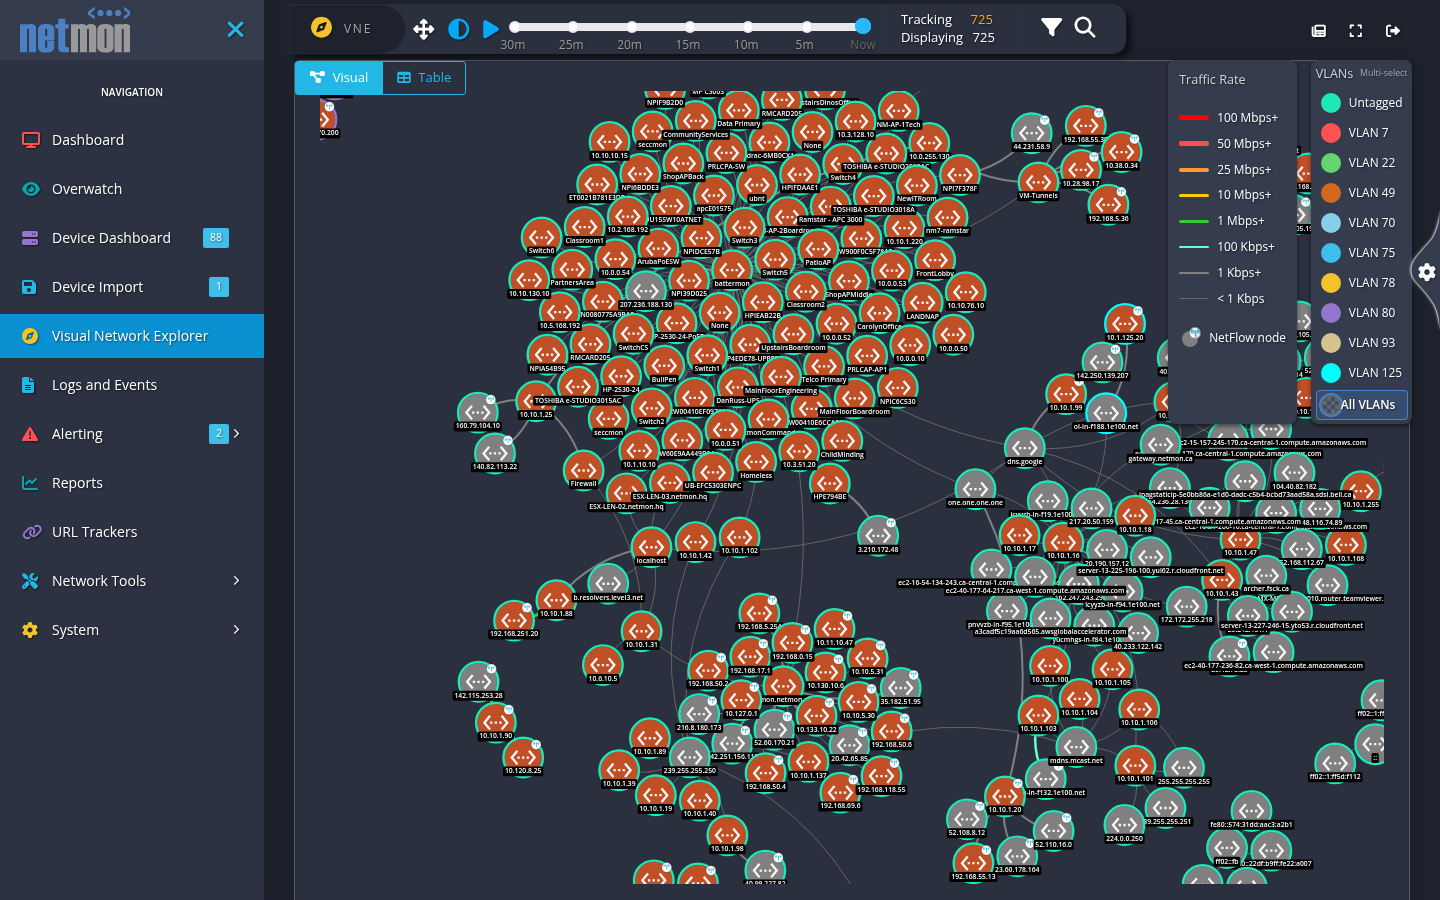
Task: Jump to 30m timeline marker
Action: coord(514,27)
